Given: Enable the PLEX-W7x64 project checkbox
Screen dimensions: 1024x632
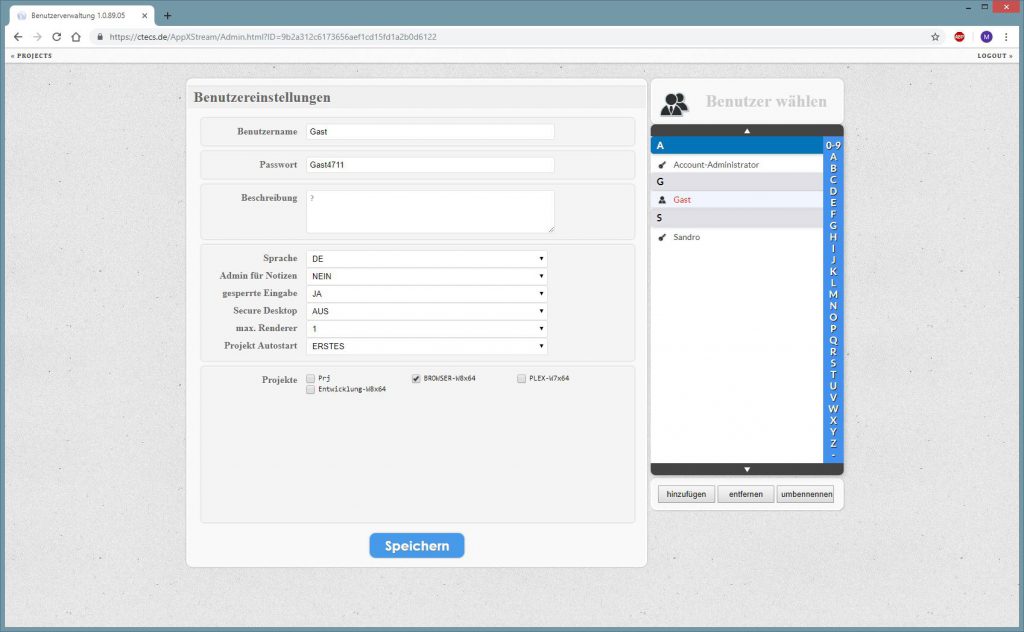Looking at the screenshot, I should point(521,379).
